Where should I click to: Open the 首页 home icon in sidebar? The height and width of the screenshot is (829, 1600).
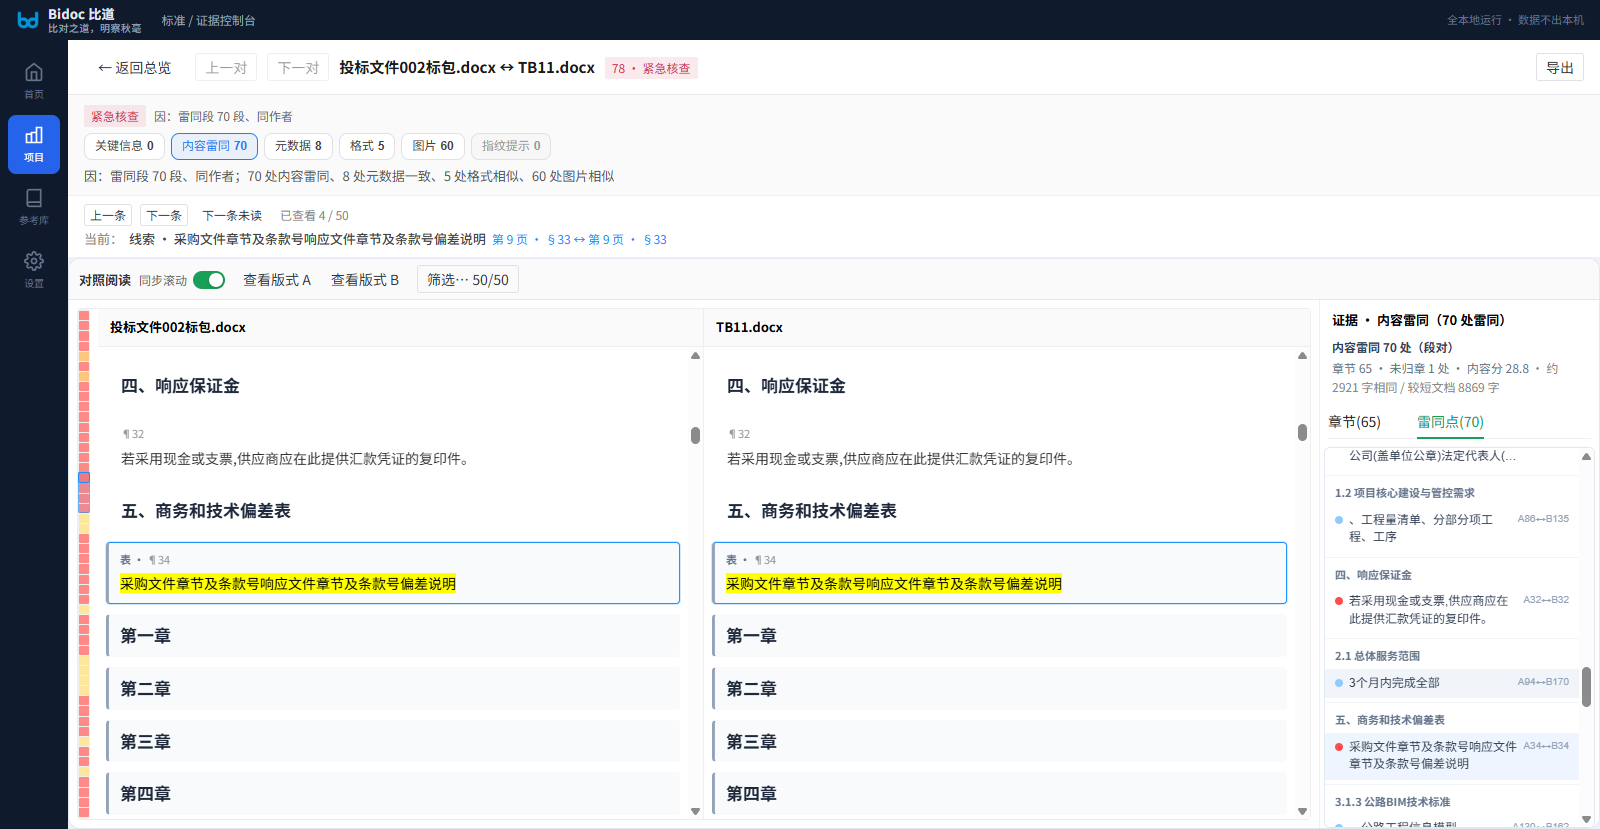[x=34, y=80]
